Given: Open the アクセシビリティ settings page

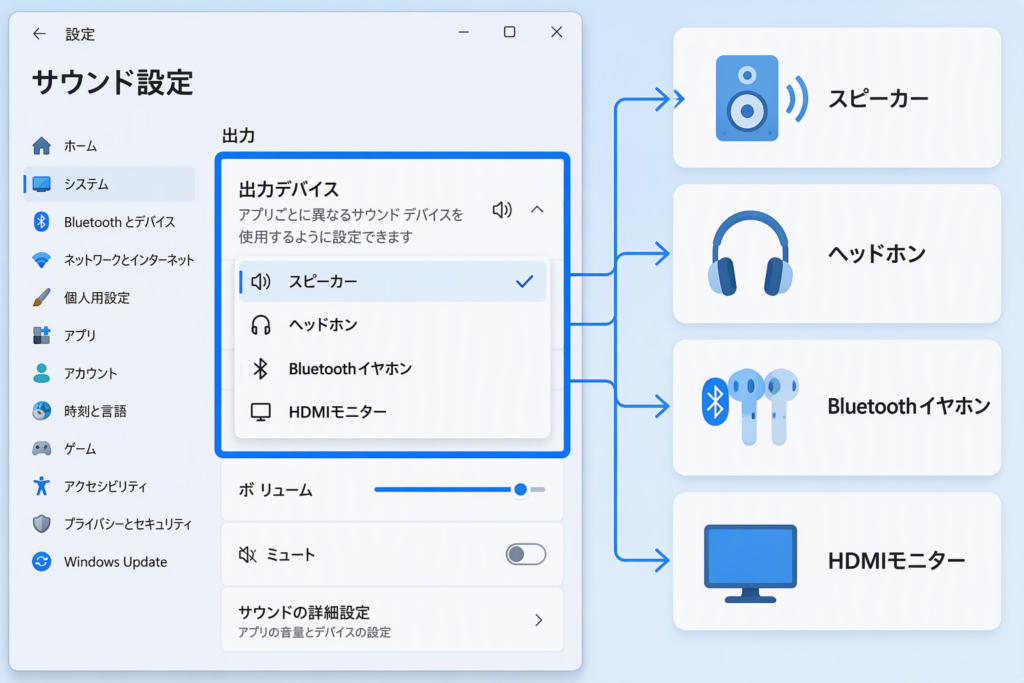Looking at the screenshot, I should 109,486.
